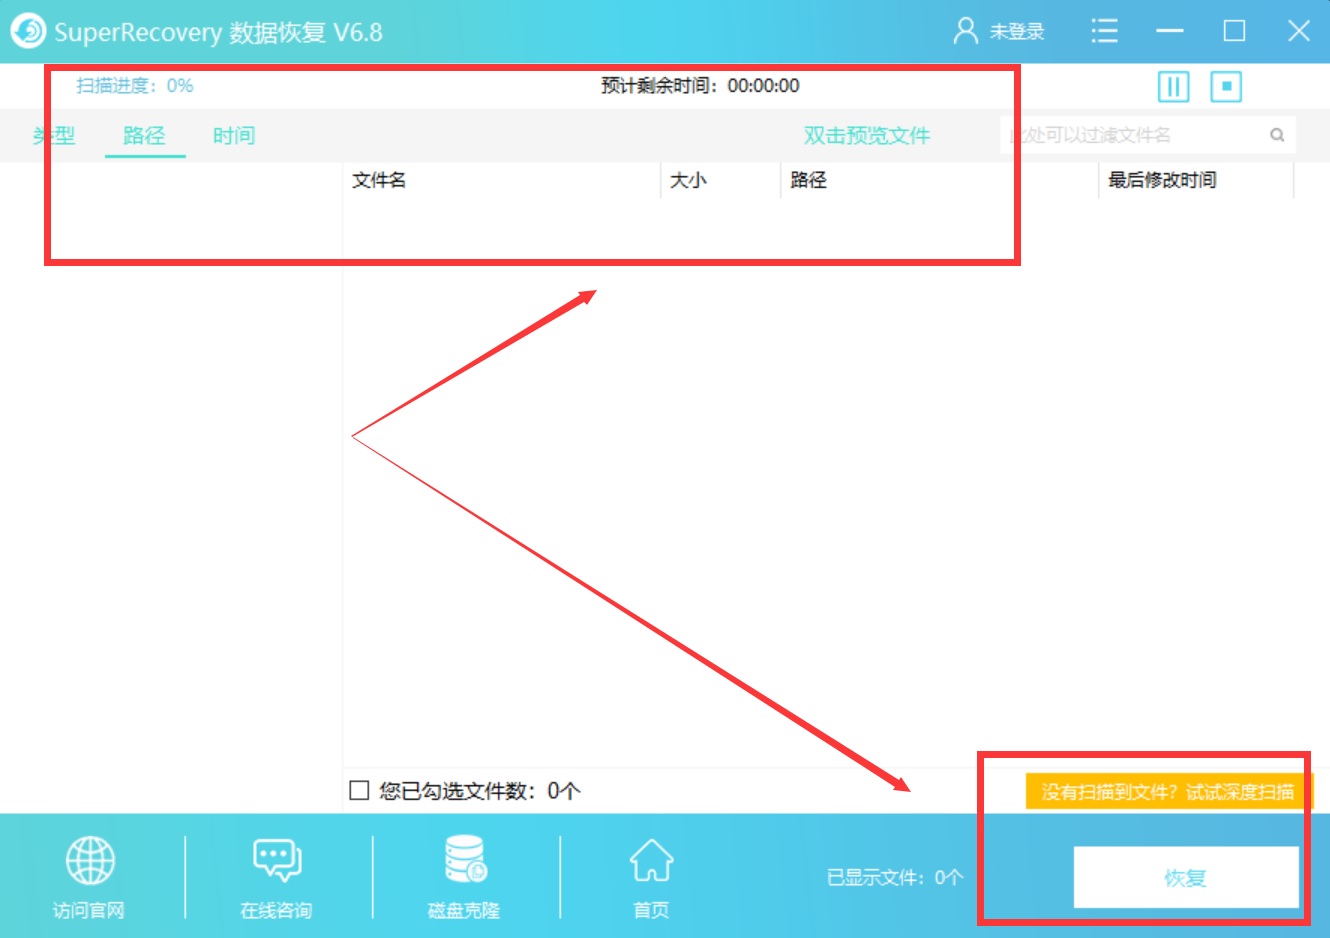Switch to the 类型 tab
The height and width of the screenshot is (938, 1330).
tap(54, 136)
